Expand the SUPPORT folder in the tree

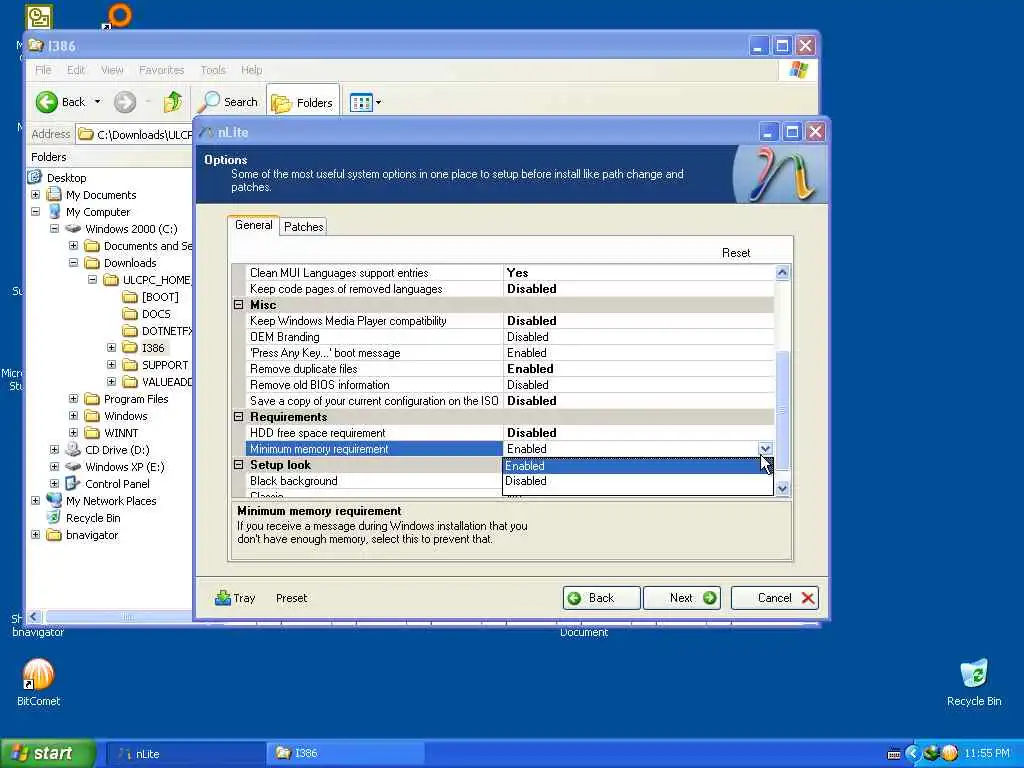pyautogui.click(x=112, y=365)
